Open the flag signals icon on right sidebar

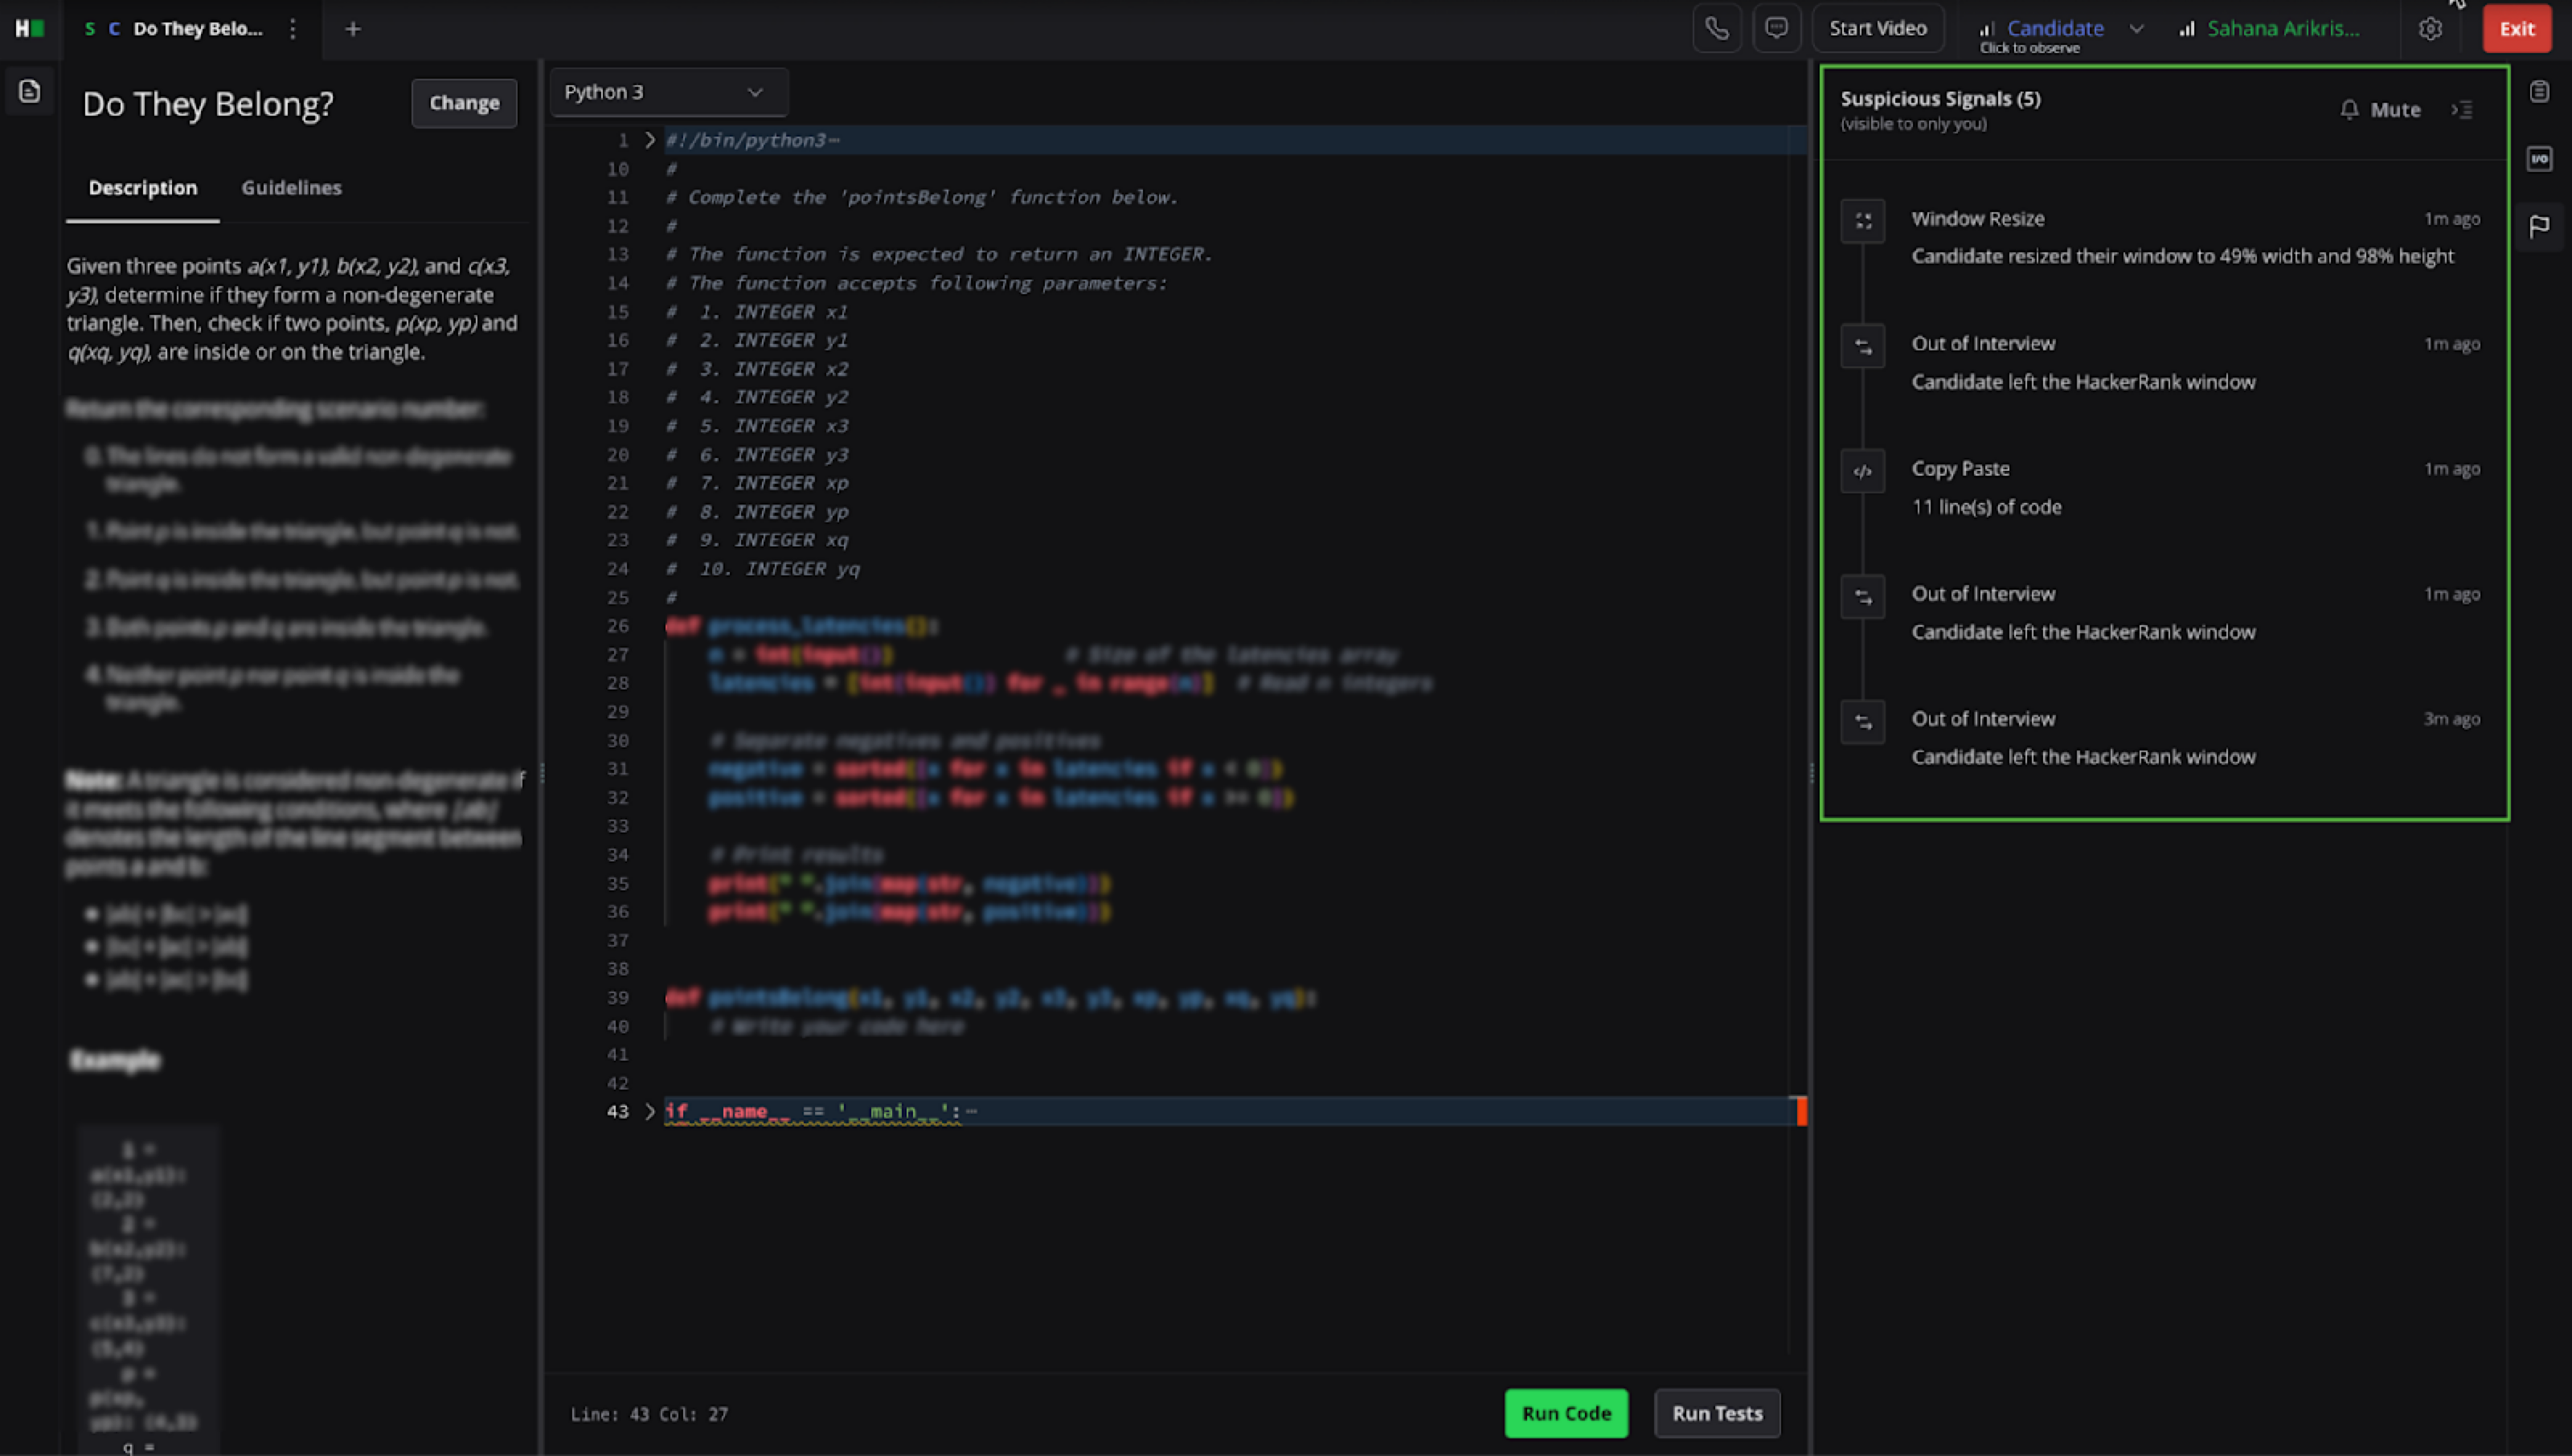click(x=2538, y=227)
